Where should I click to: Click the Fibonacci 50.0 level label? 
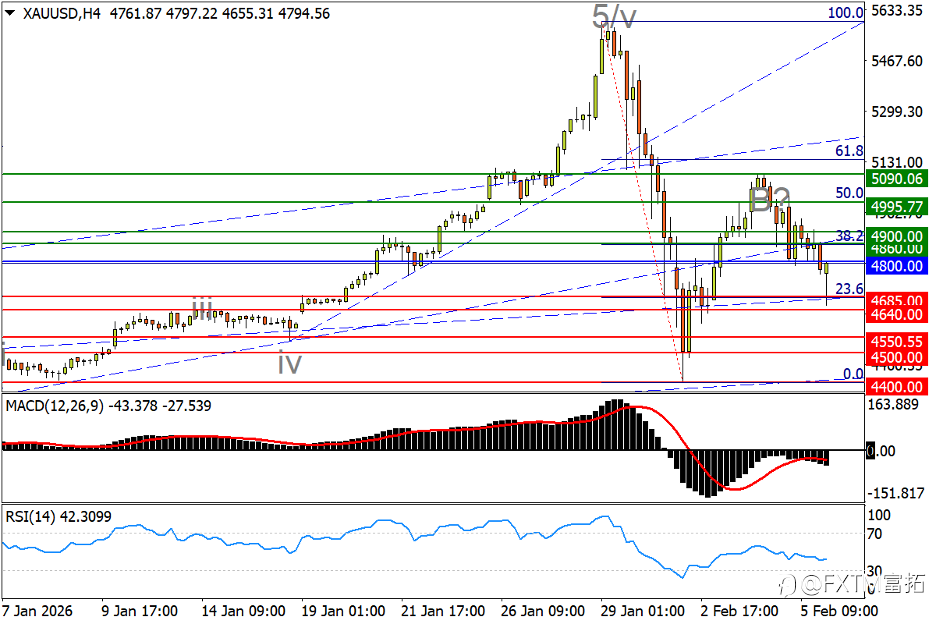(x=849, y=192)
